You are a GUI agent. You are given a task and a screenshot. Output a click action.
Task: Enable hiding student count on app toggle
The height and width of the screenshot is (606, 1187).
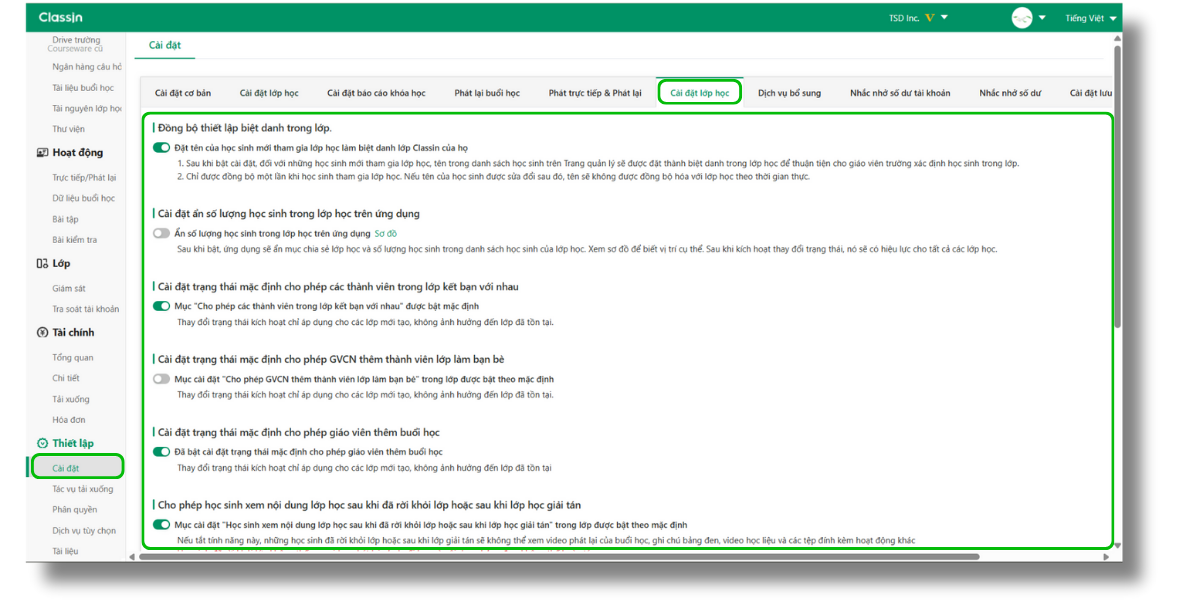[161, 233]
